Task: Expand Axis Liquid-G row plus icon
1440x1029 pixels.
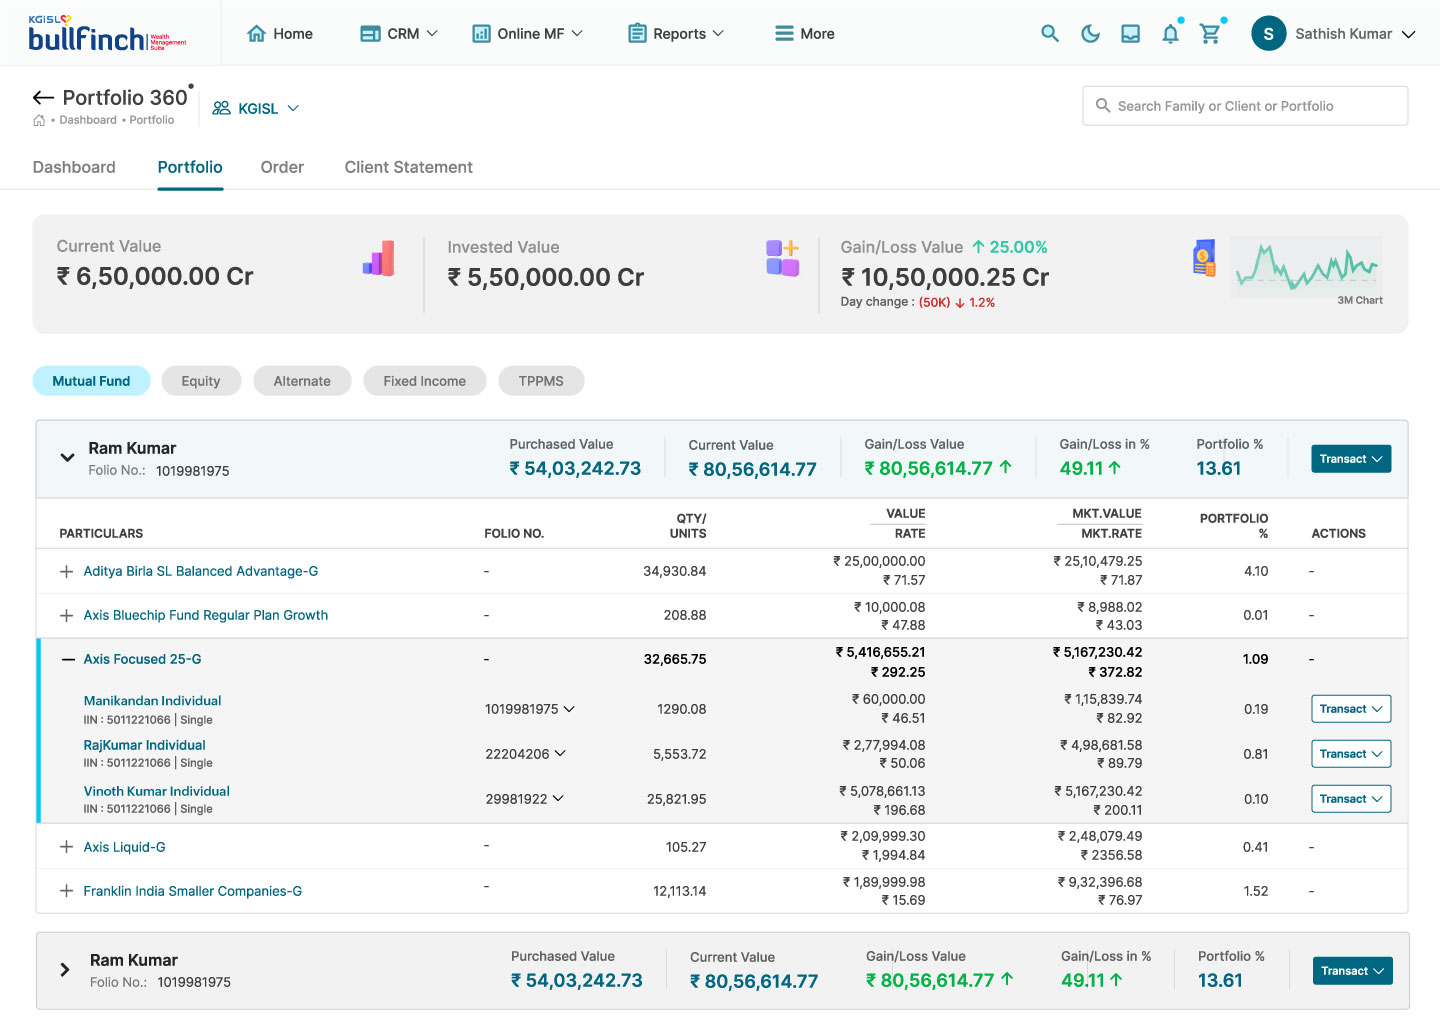Action: pyautogui.click(x=66, y=847)
